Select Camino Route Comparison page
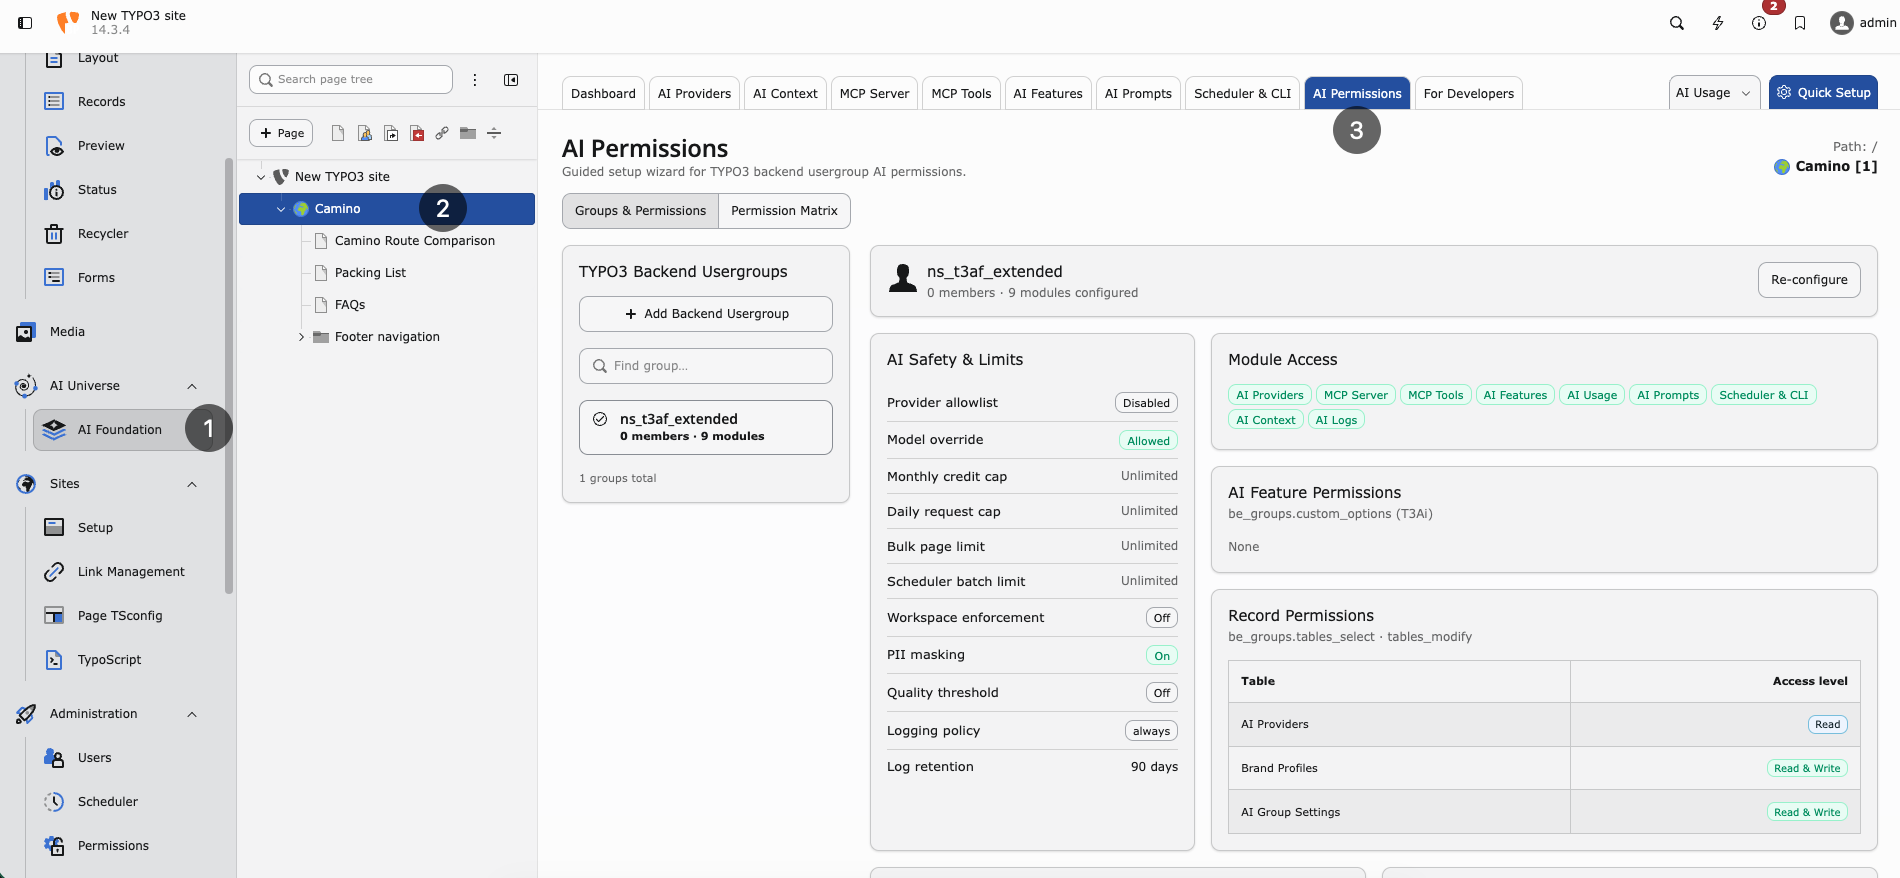 (414, 241)
